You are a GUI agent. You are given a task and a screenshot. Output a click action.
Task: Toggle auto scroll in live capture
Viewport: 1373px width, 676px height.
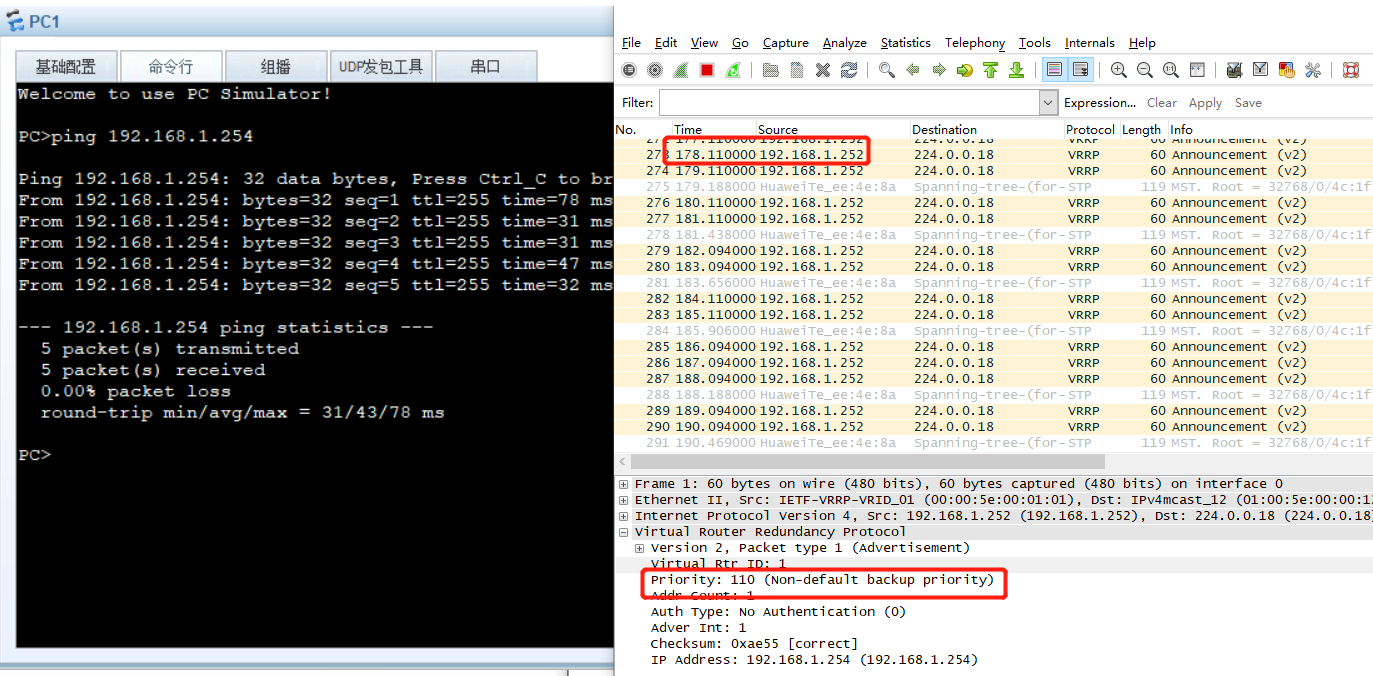(x=1082, y=69)
